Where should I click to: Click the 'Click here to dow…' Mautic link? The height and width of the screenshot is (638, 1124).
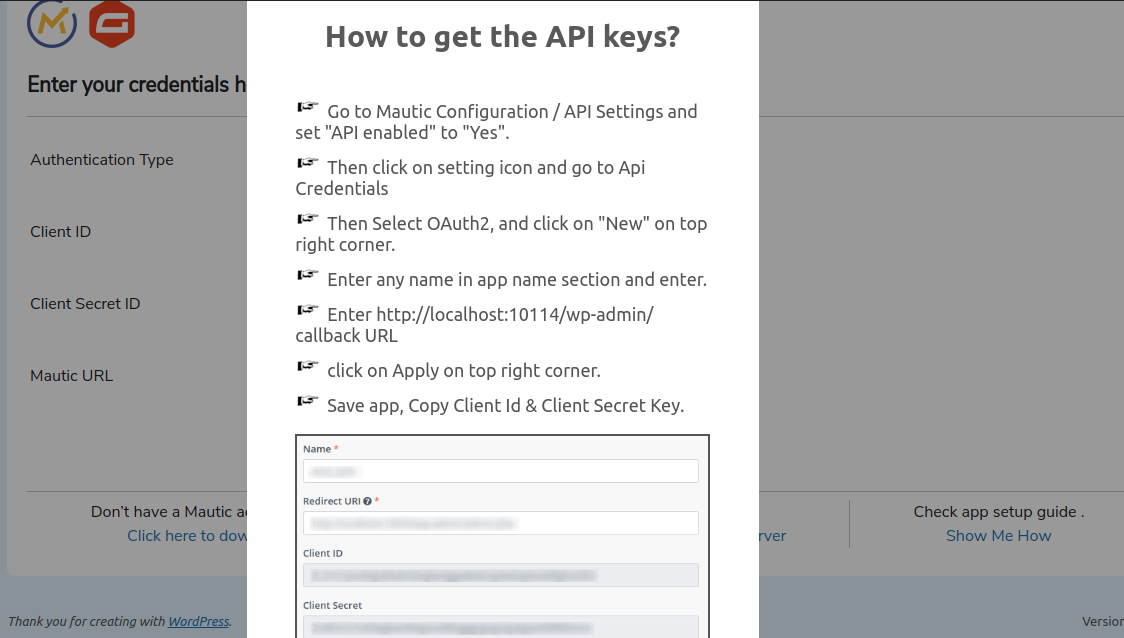pyautogui.click(x=187, y=535)
